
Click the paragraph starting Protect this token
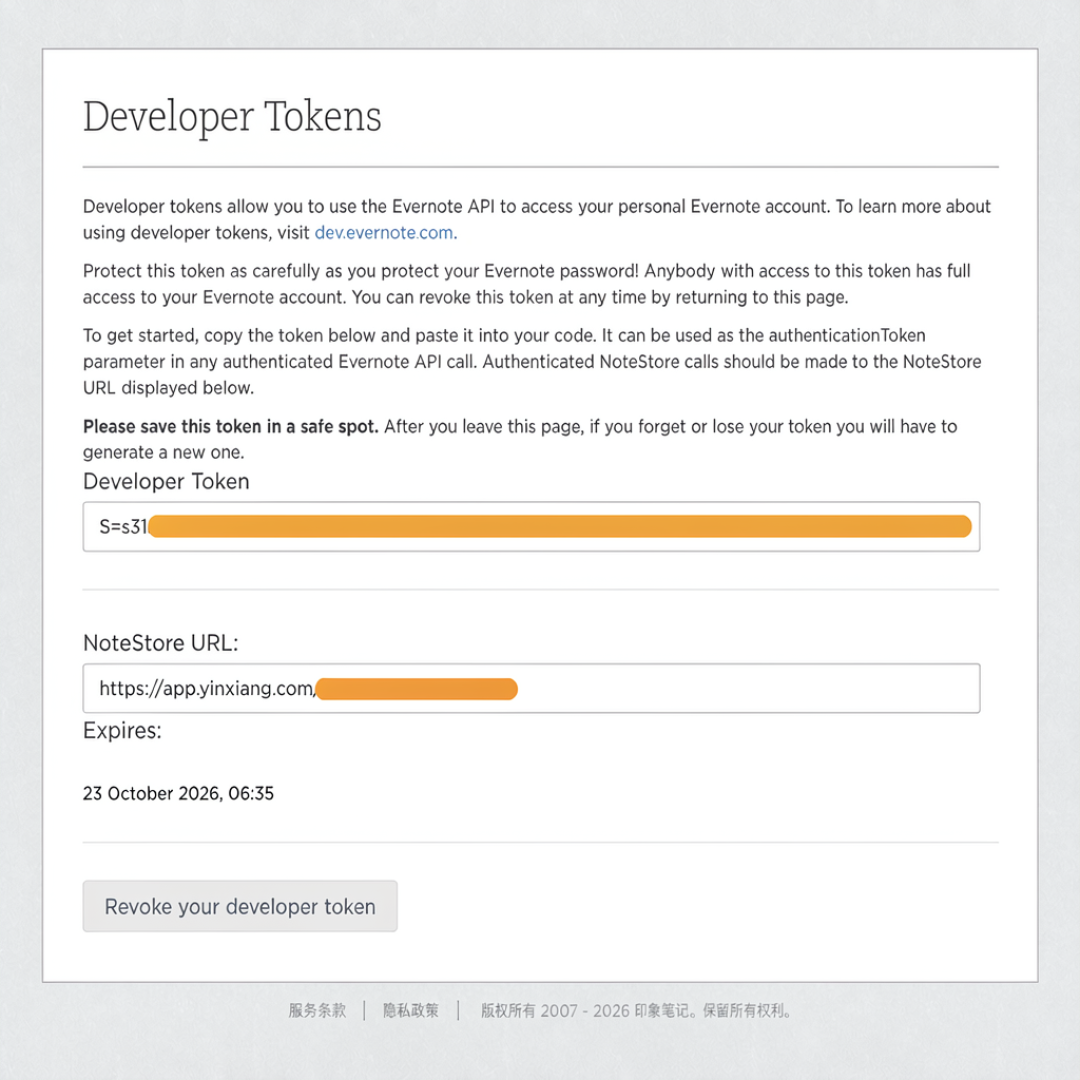coord(527,284)
